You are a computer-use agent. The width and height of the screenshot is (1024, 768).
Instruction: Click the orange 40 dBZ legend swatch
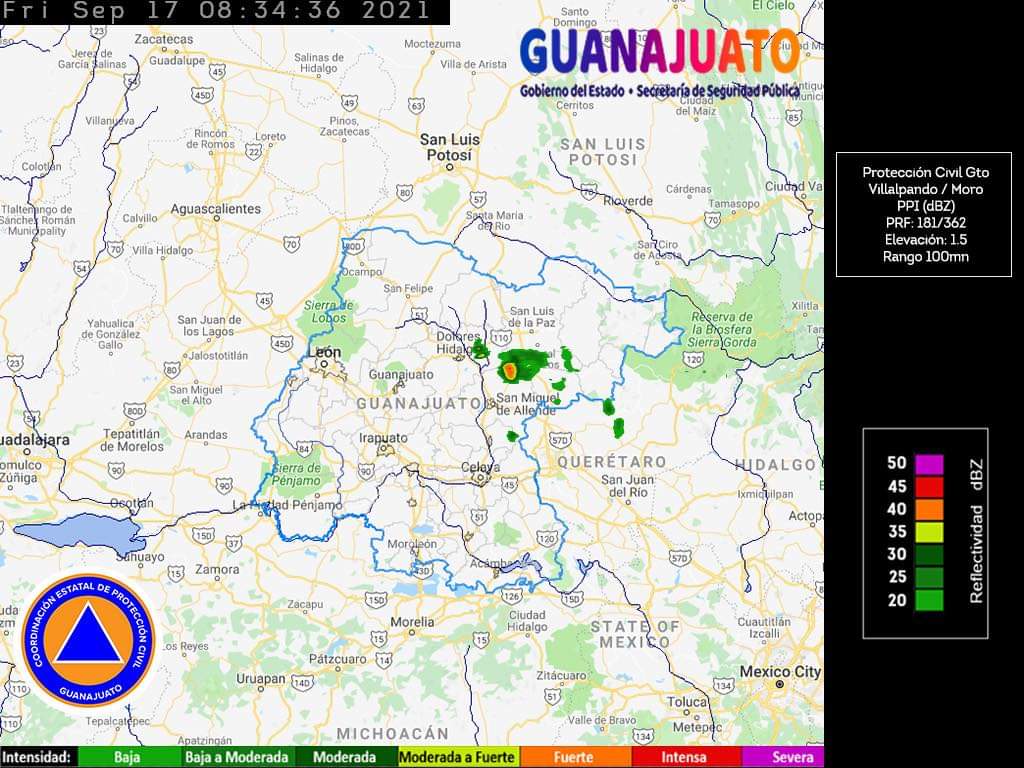tap(929, 509)
